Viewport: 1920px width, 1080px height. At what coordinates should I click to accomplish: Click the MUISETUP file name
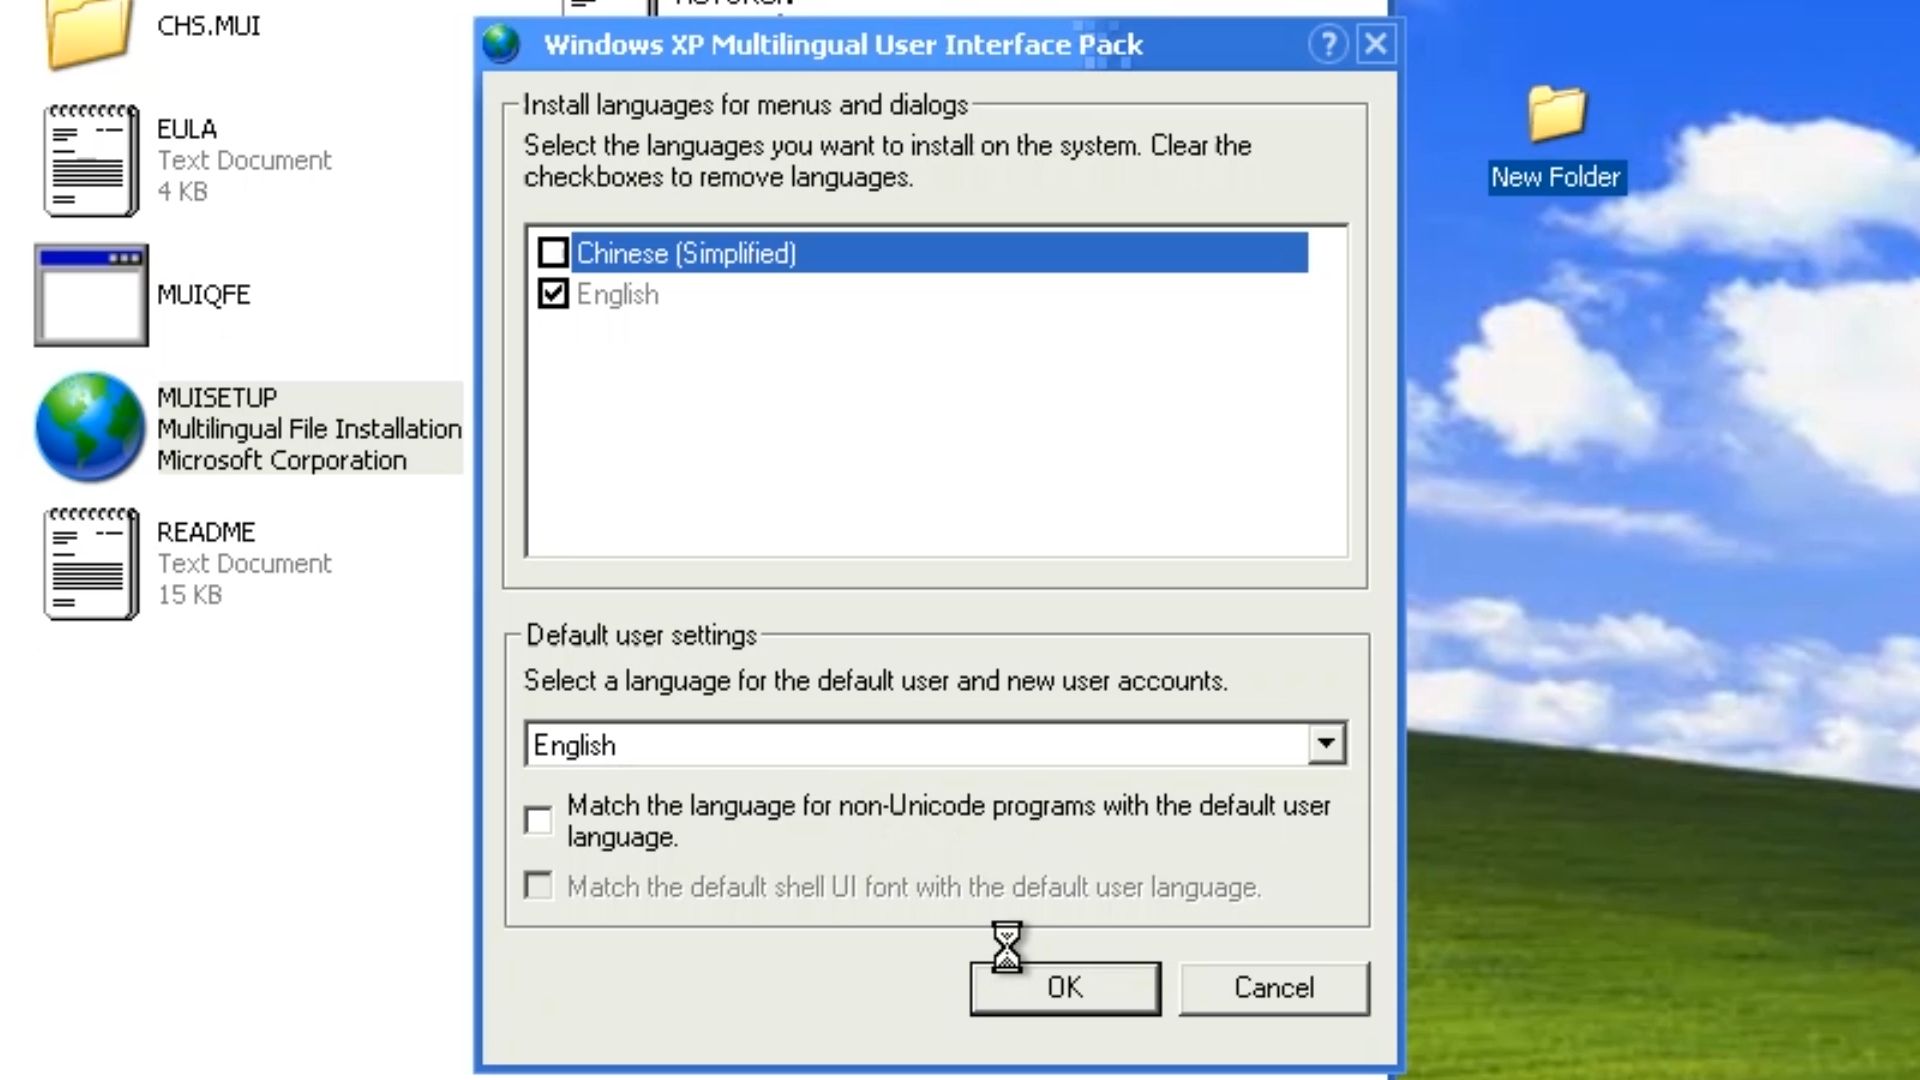click(x=217, y=397)
